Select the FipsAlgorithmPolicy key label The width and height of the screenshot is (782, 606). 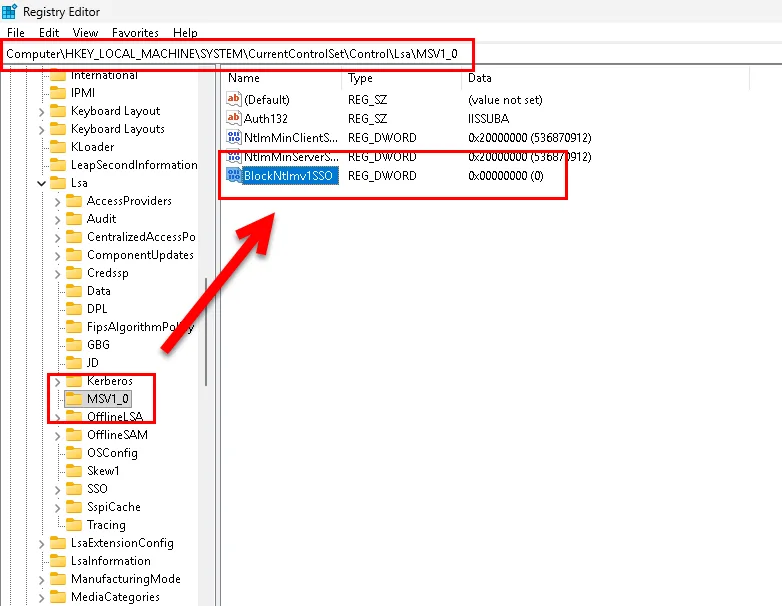click(140, 327)
